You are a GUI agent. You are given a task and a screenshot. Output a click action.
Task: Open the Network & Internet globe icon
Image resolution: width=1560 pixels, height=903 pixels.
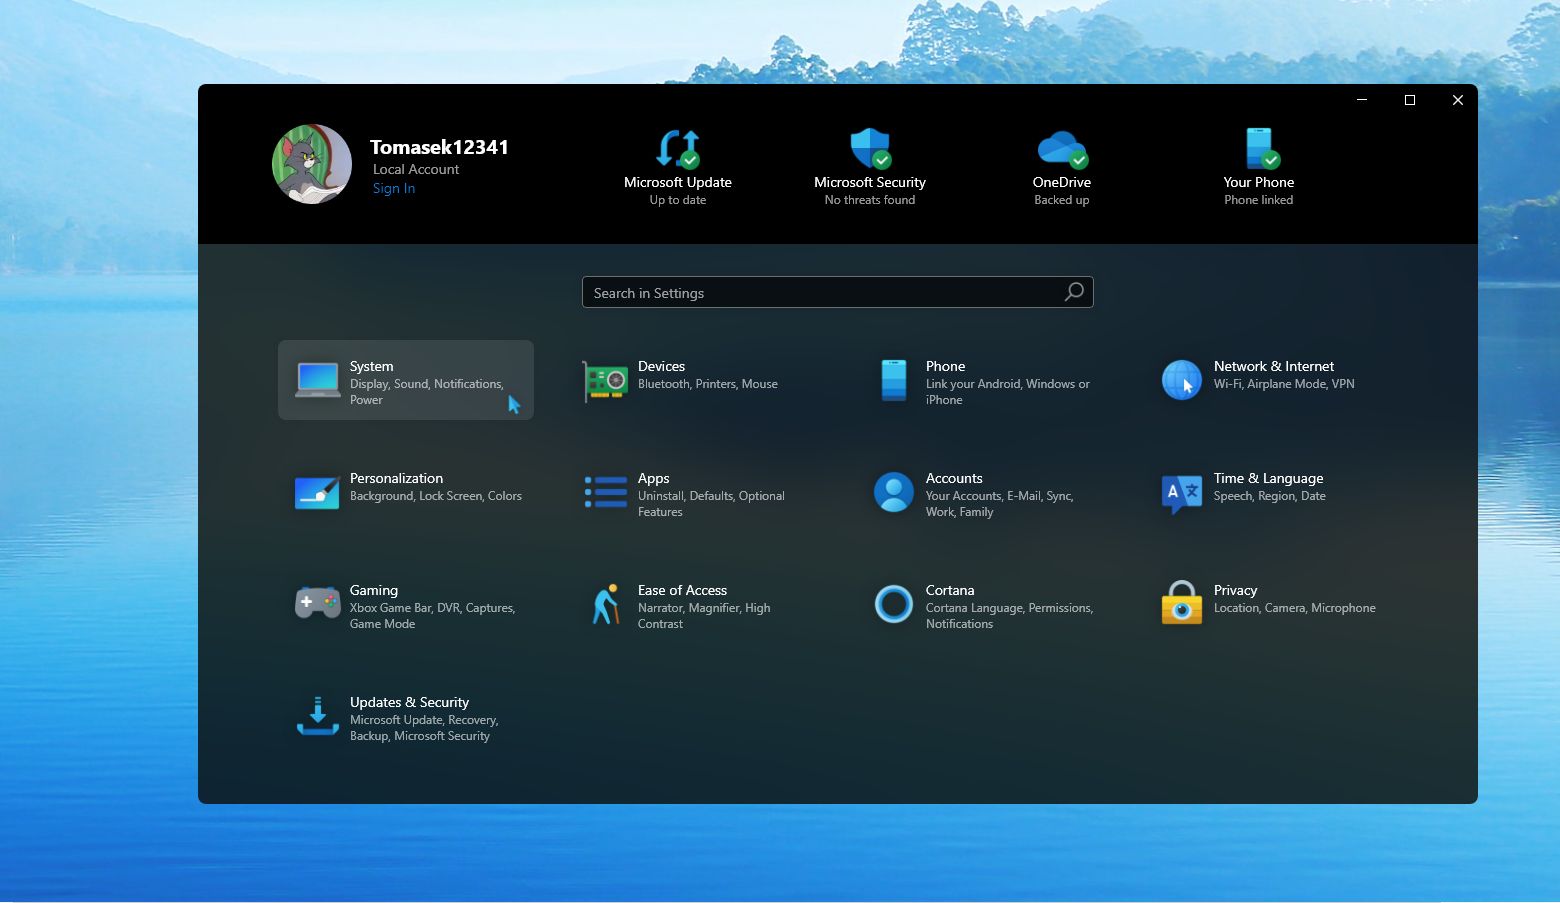pos(1181,381)
